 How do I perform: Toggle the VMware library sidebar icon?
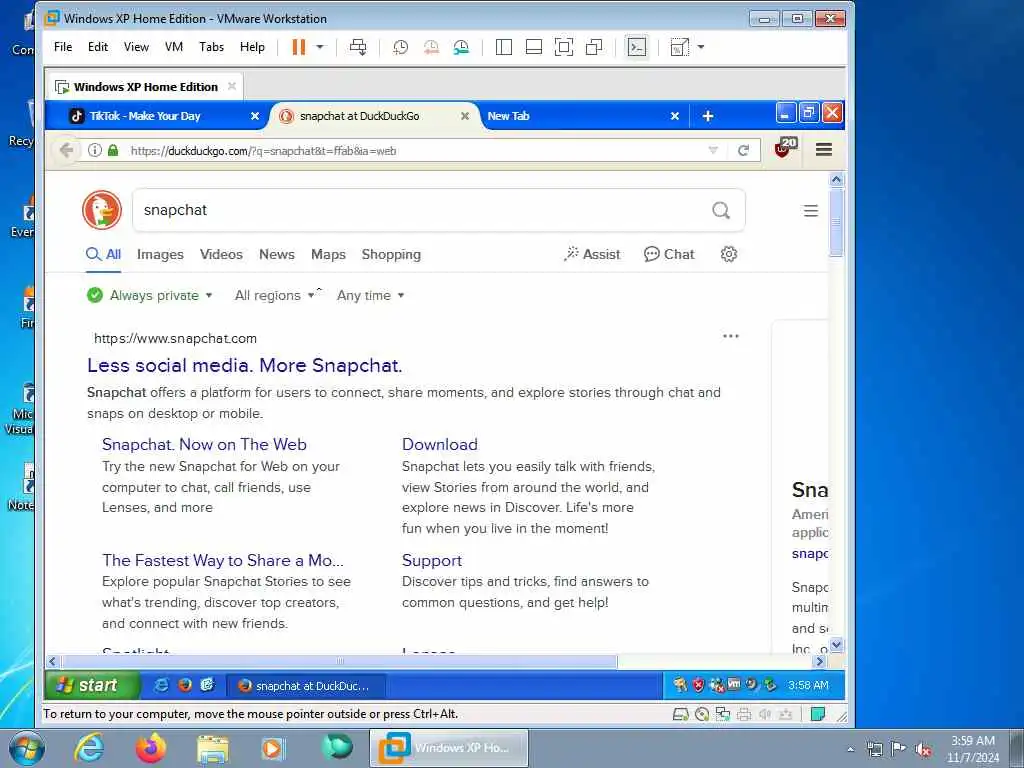pos(504,47)
